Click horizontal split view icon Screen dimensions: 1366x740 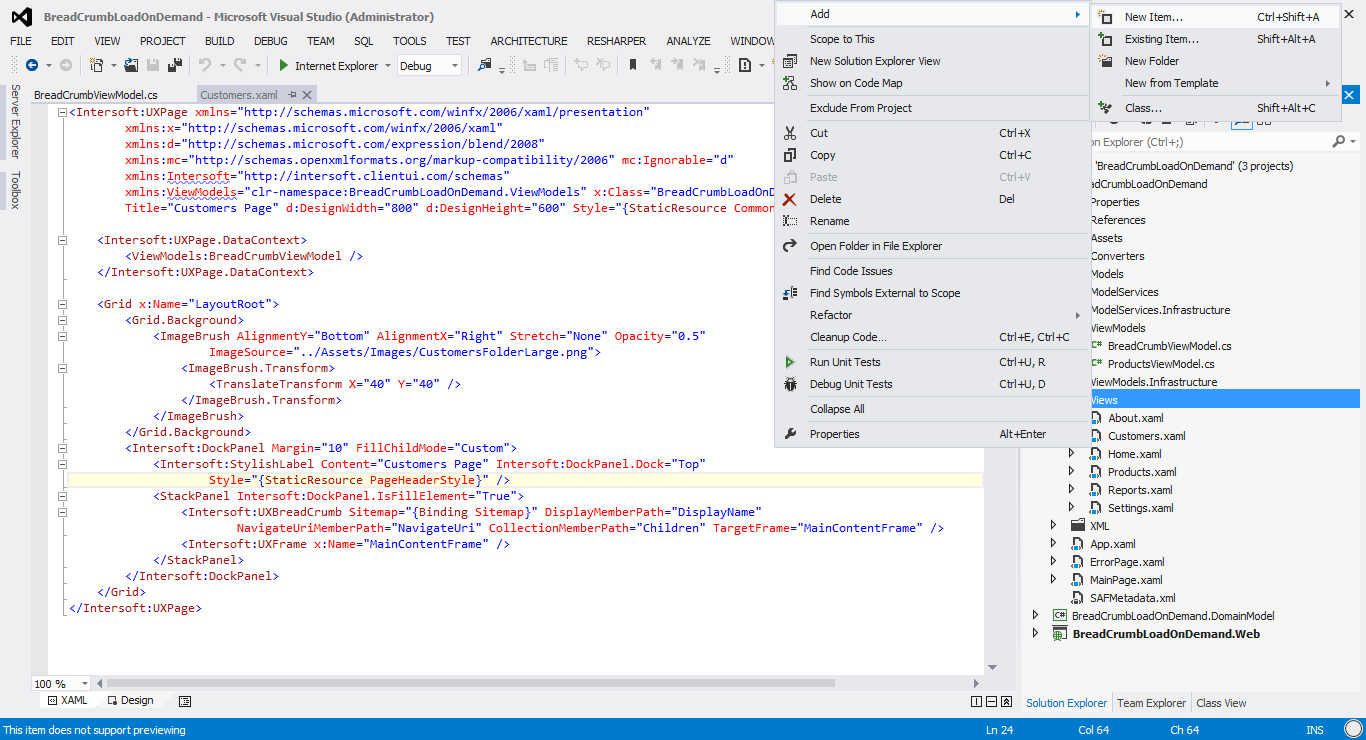pos(990,702)
